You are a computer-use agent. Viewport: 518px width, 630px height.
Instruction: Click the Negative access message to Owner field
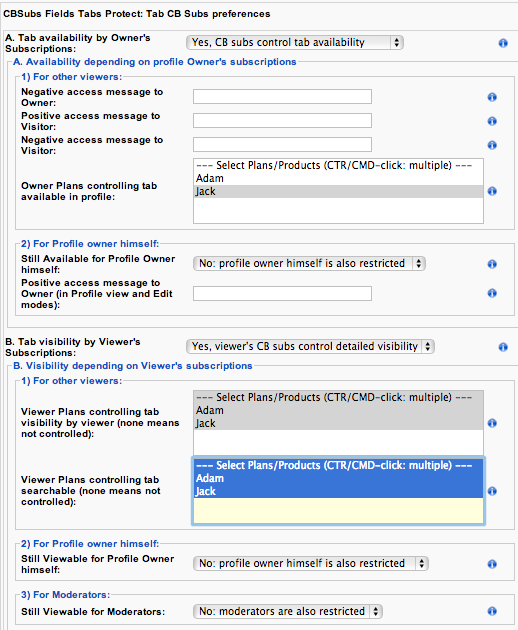282,96
